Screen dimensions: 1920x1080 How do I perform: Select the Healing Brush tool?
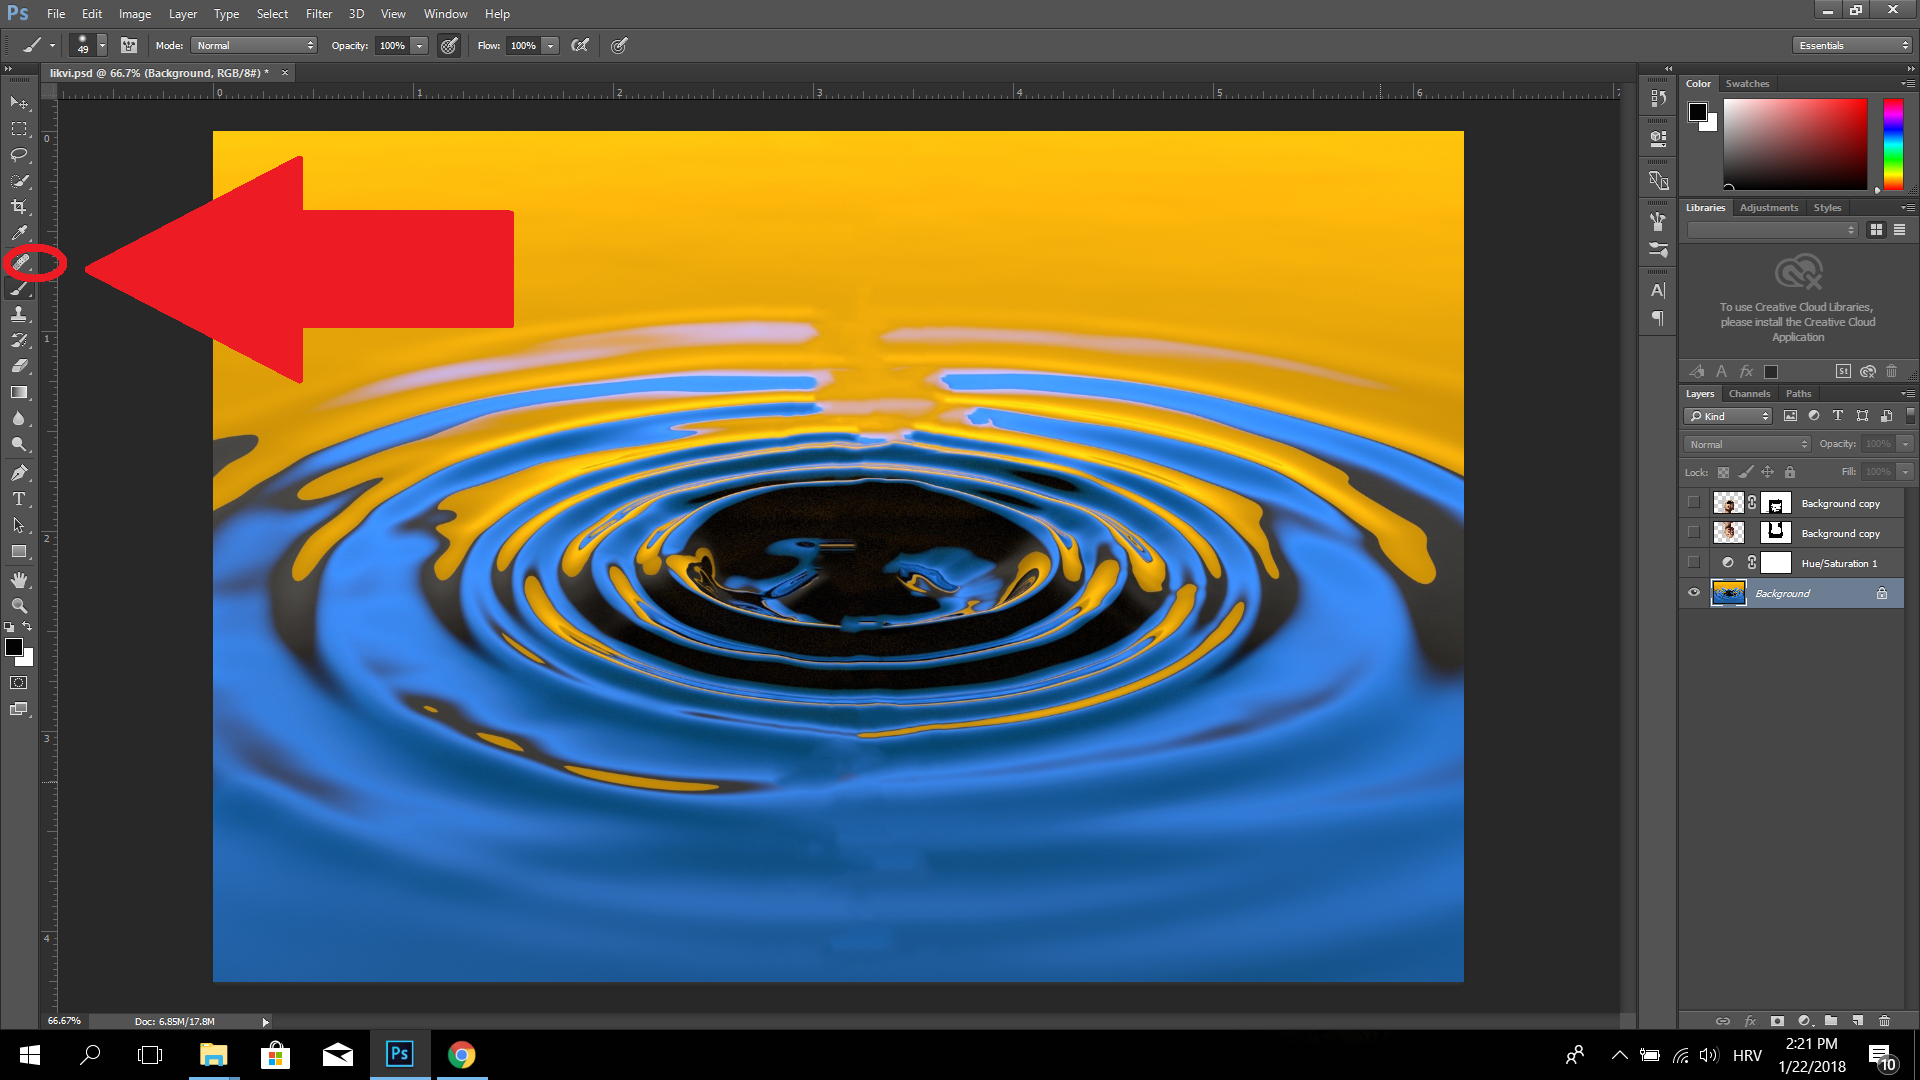[x=20, y=262]
